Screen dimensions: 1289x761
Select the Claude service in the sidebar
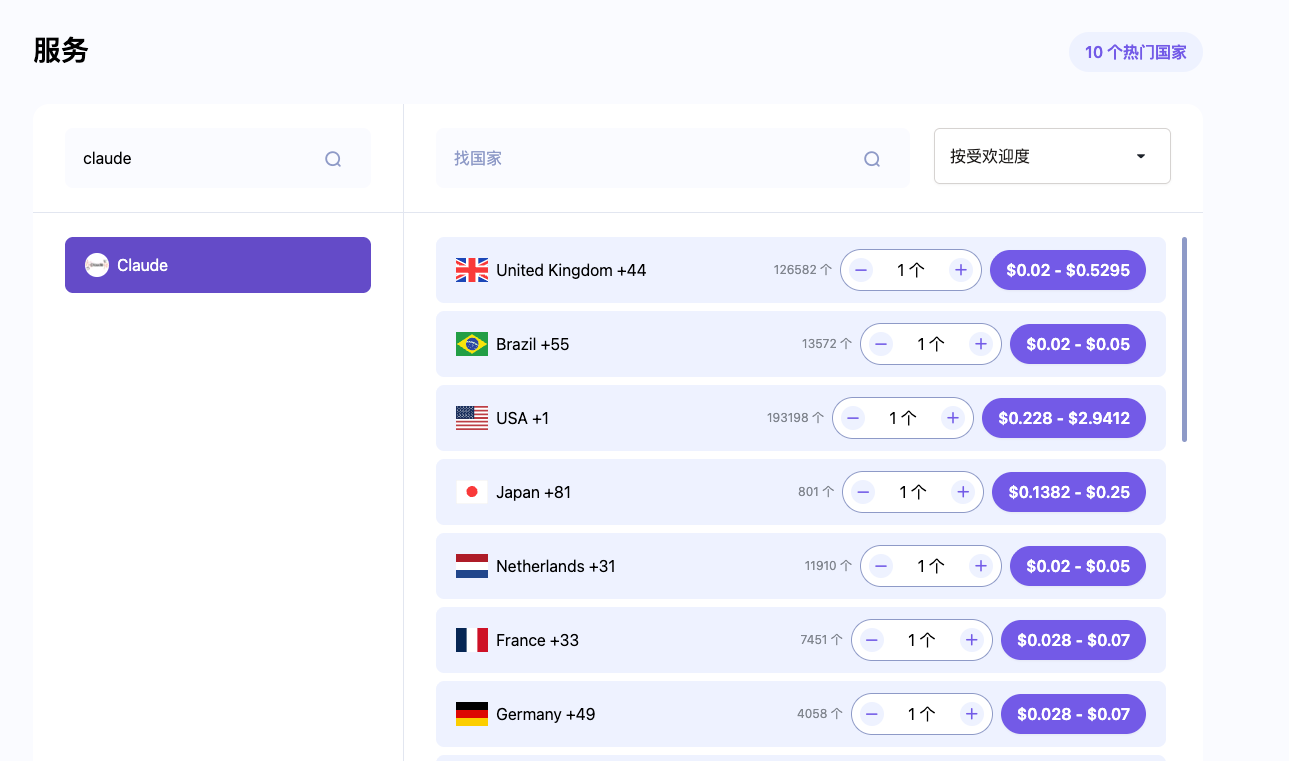pyautogui.click(x=218, y=265)
